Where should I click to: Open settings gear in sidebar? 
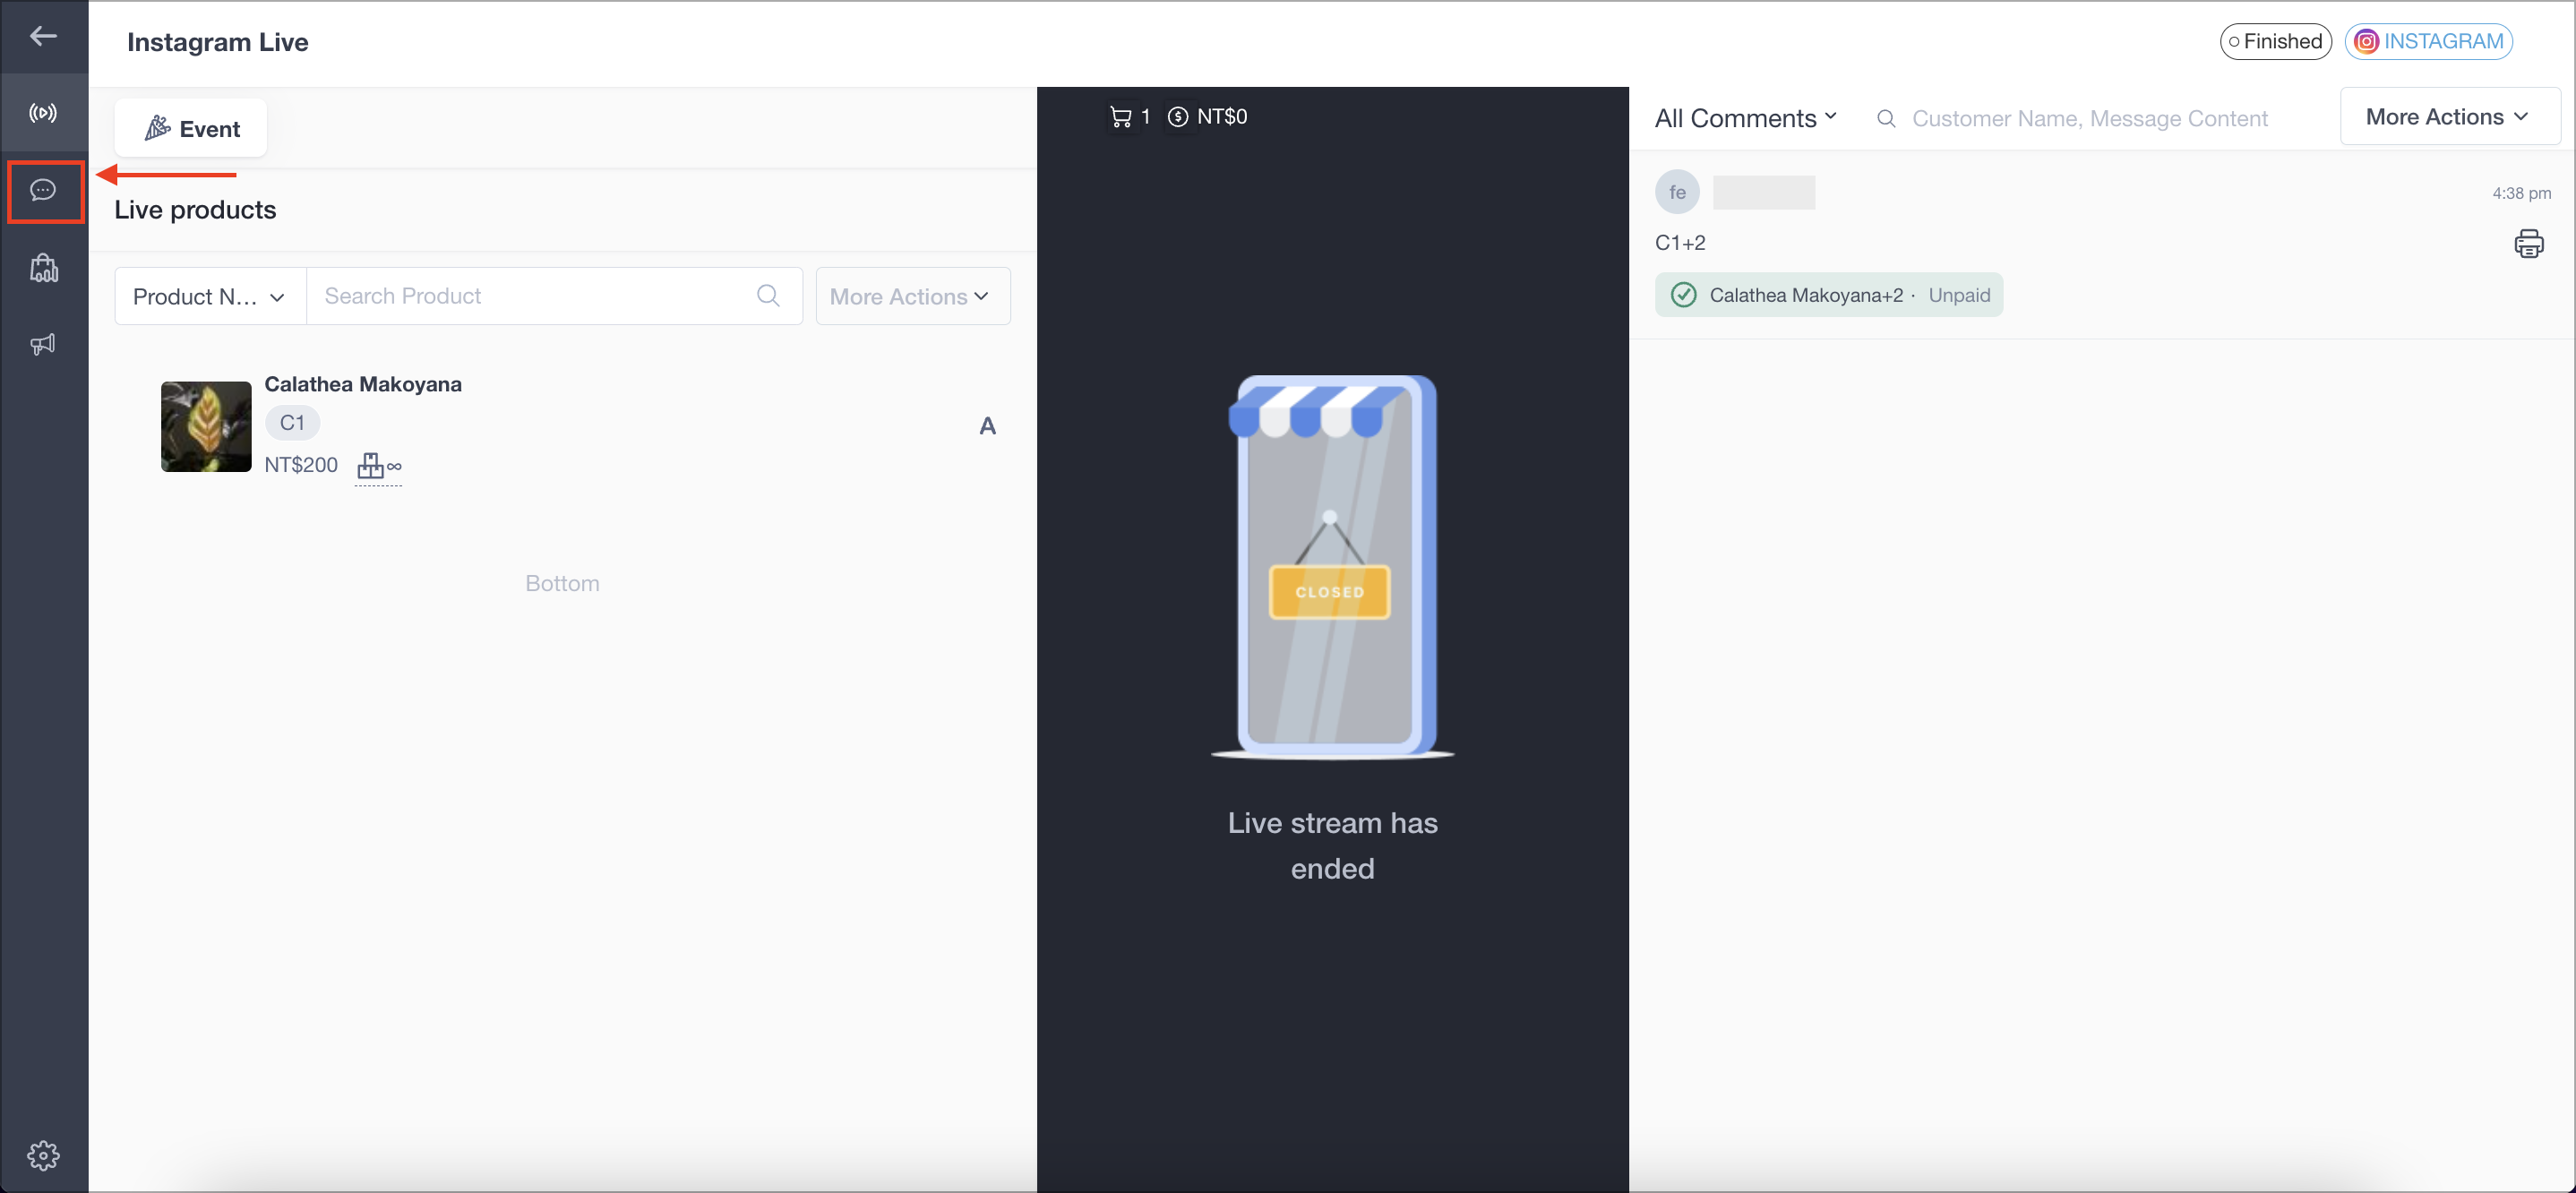pyautogui.click(x=43, y=1155)
